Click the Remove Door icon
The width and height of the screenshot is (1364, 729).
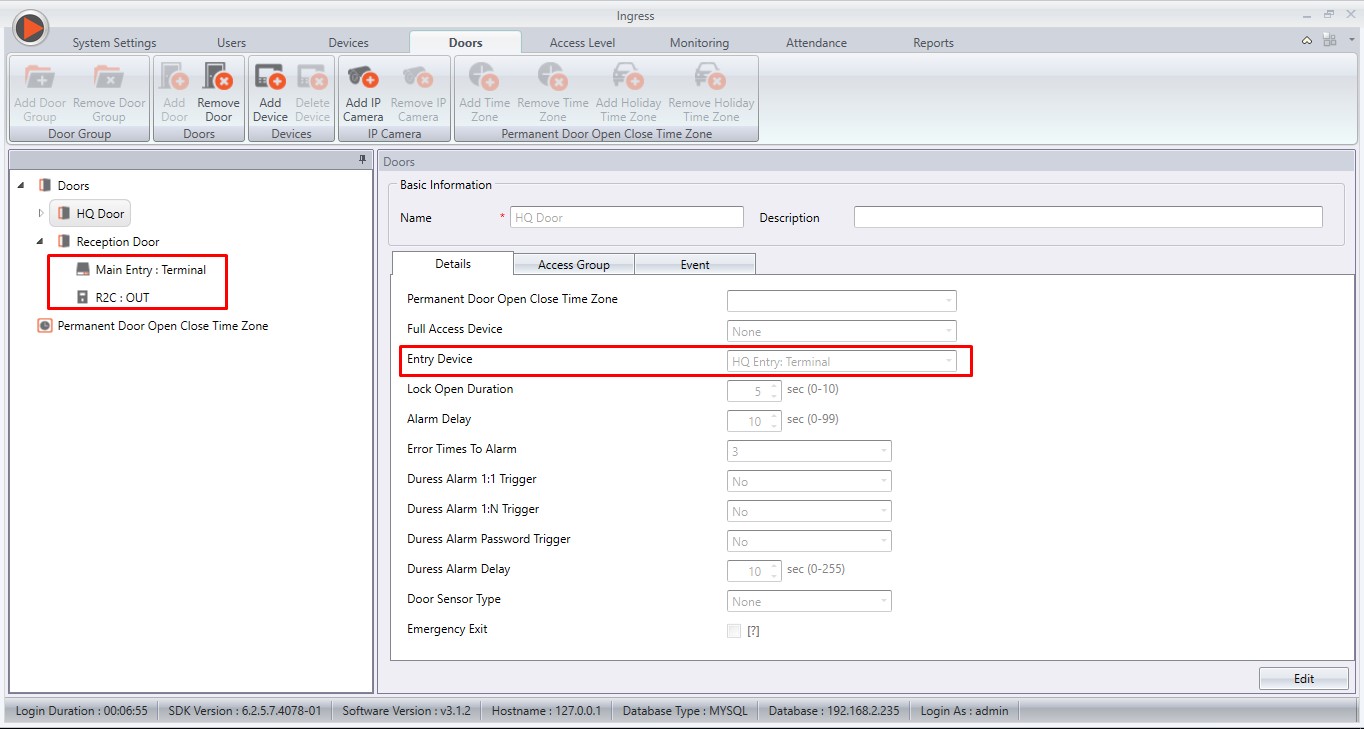click(218, 77)
